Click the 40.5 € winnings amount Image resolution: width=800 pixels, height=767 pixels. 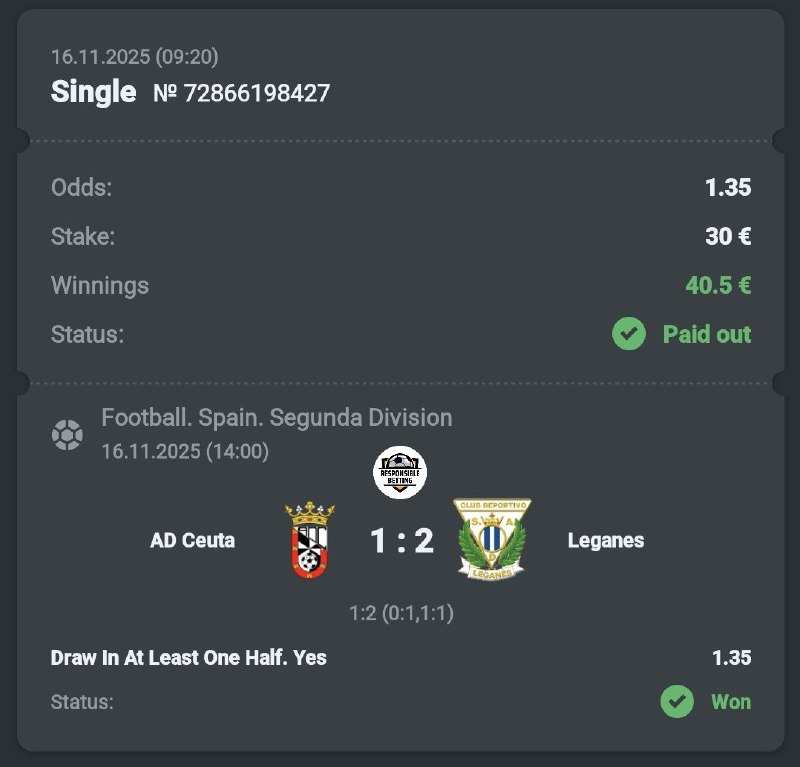(718, 285)
